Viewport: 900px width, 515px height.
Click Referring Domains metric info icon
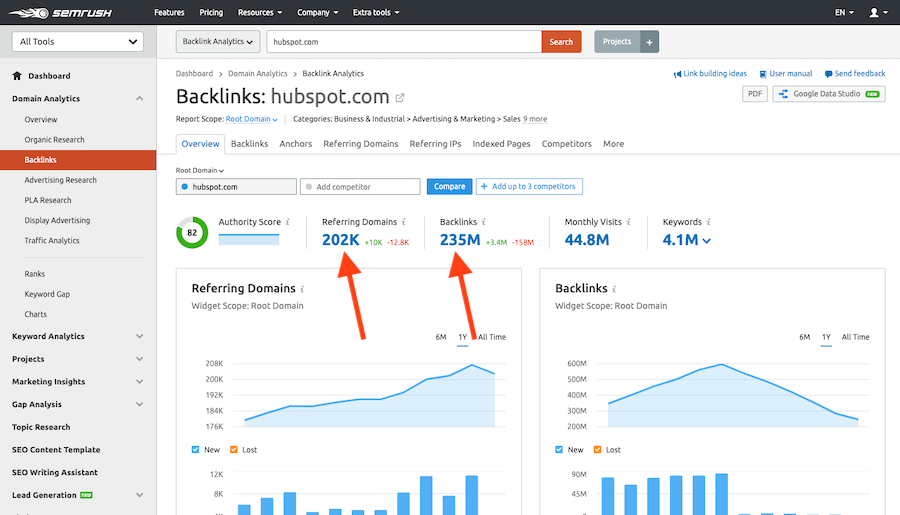pos(404,222)
